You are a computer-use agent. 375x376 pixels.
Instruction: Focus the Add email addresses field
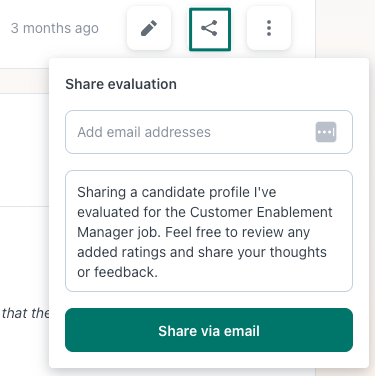point(209,132)
